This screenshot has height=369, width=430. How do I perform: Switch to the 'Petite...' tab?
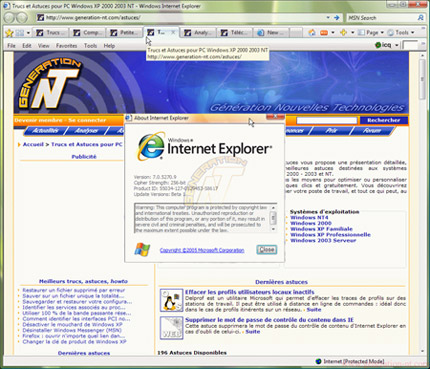125,33
